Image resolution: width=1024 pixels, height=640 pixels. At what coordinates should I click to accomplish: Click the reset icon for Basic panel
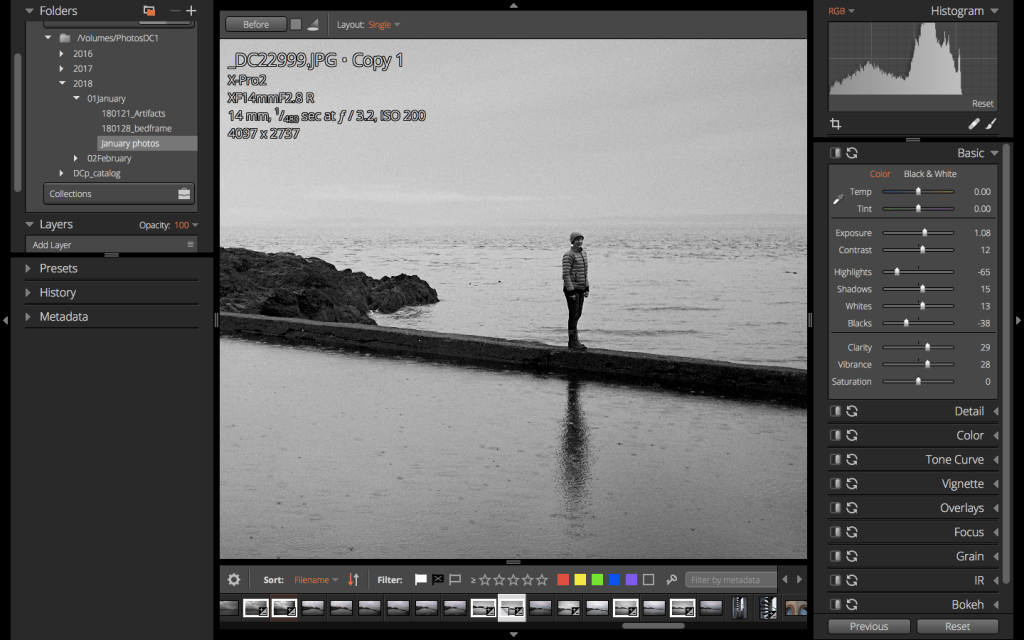pyautogui.click(x=852, y=153)
